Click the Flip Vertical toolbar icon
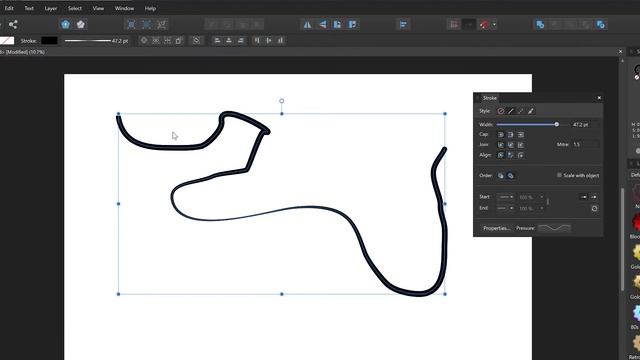Viewport: 640px width, 360px height. (322, 24)
